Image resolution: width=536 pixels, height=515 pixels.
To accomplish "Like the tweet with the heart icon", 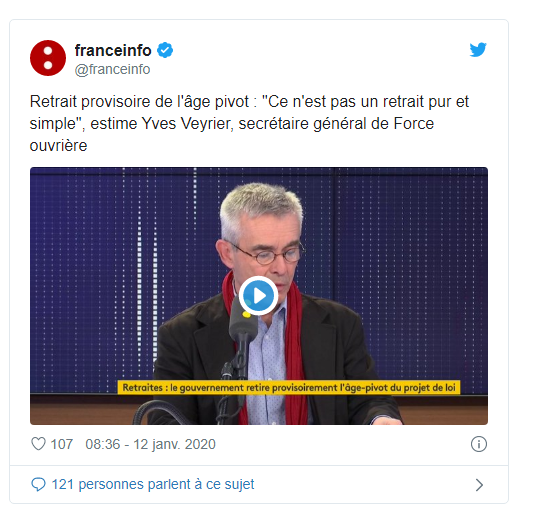I will [38, 444].
